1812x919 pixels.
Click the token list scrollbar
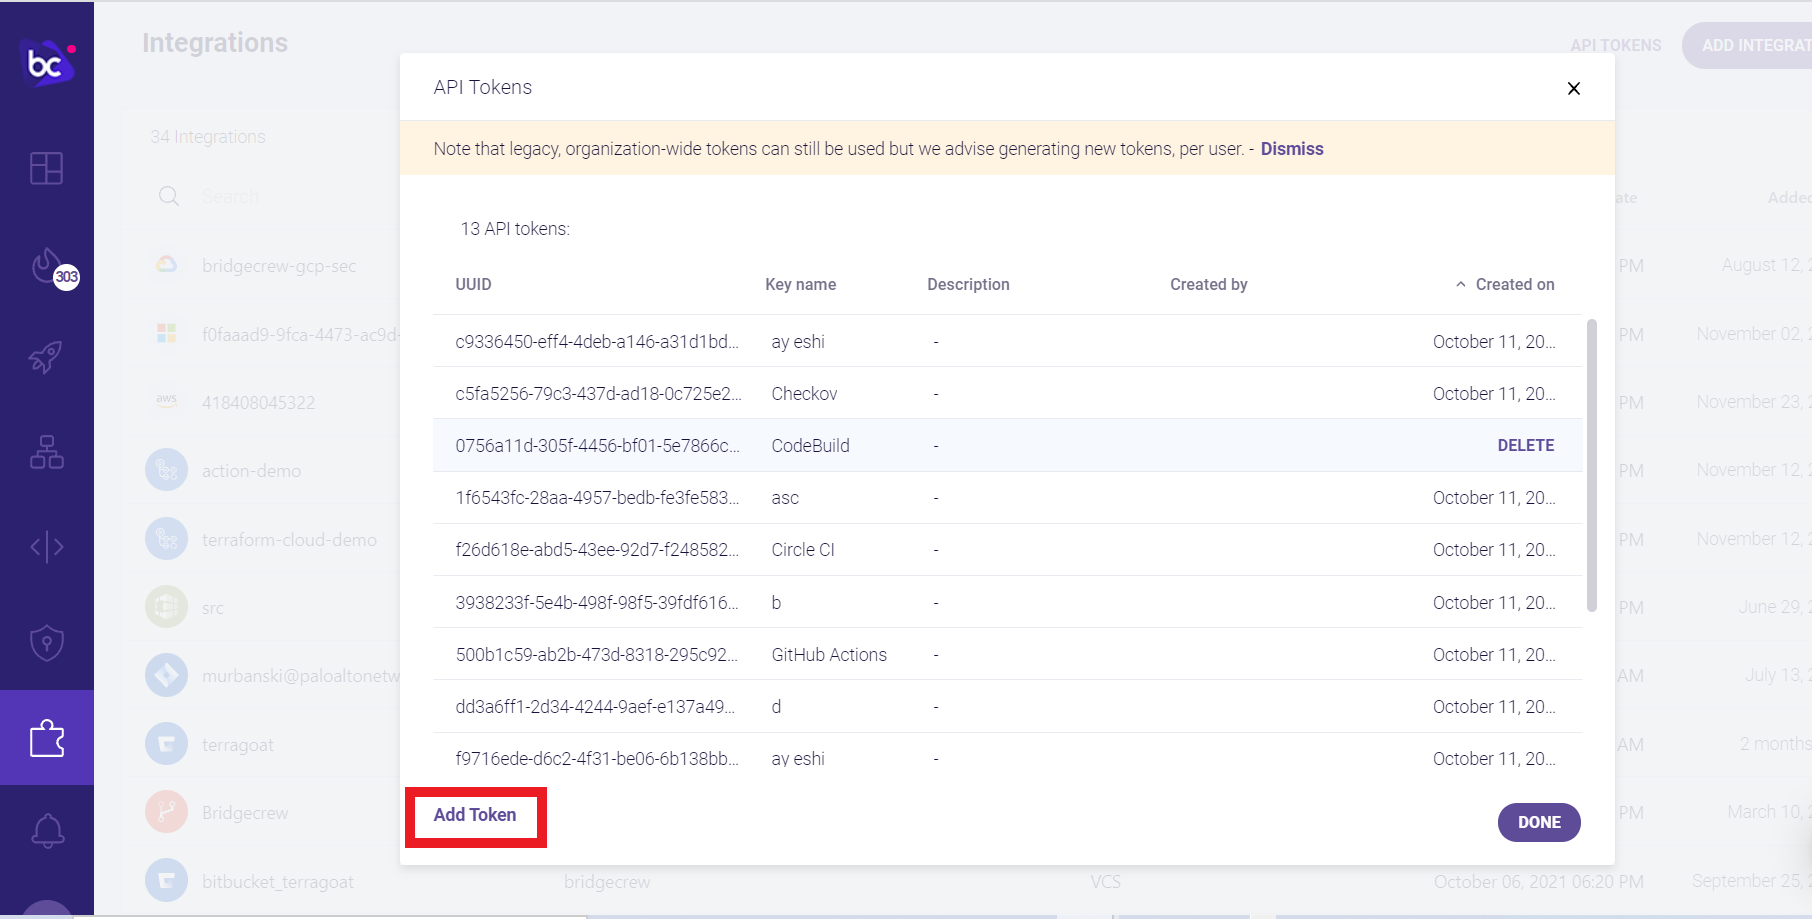click(x=1592, y=465)
